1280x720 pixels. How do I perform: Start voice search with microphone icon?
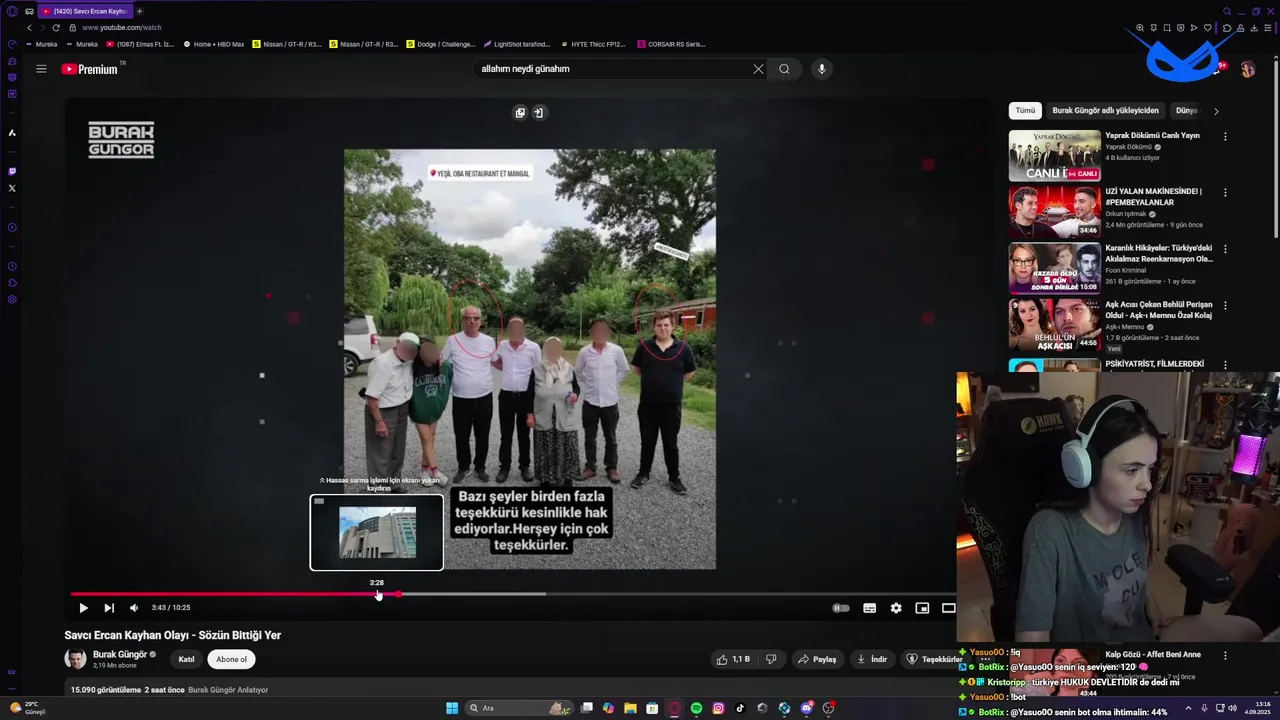[822, 69]
